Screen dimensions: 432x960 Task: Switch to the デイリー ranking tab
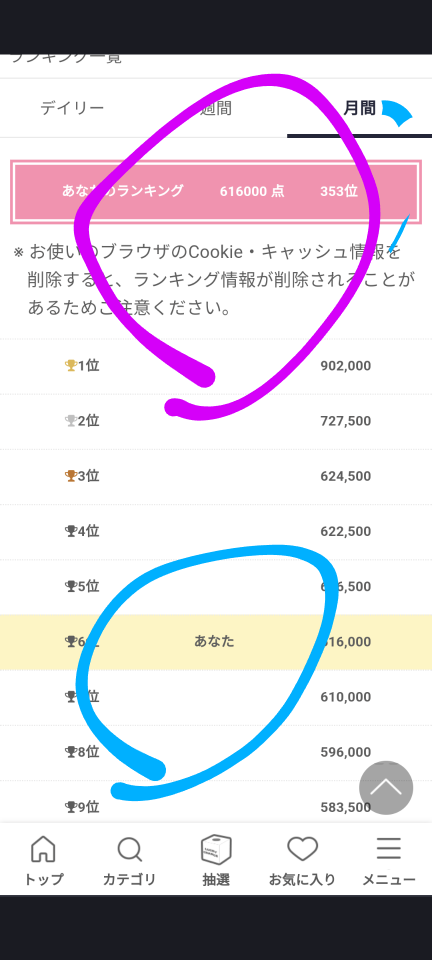72,108
